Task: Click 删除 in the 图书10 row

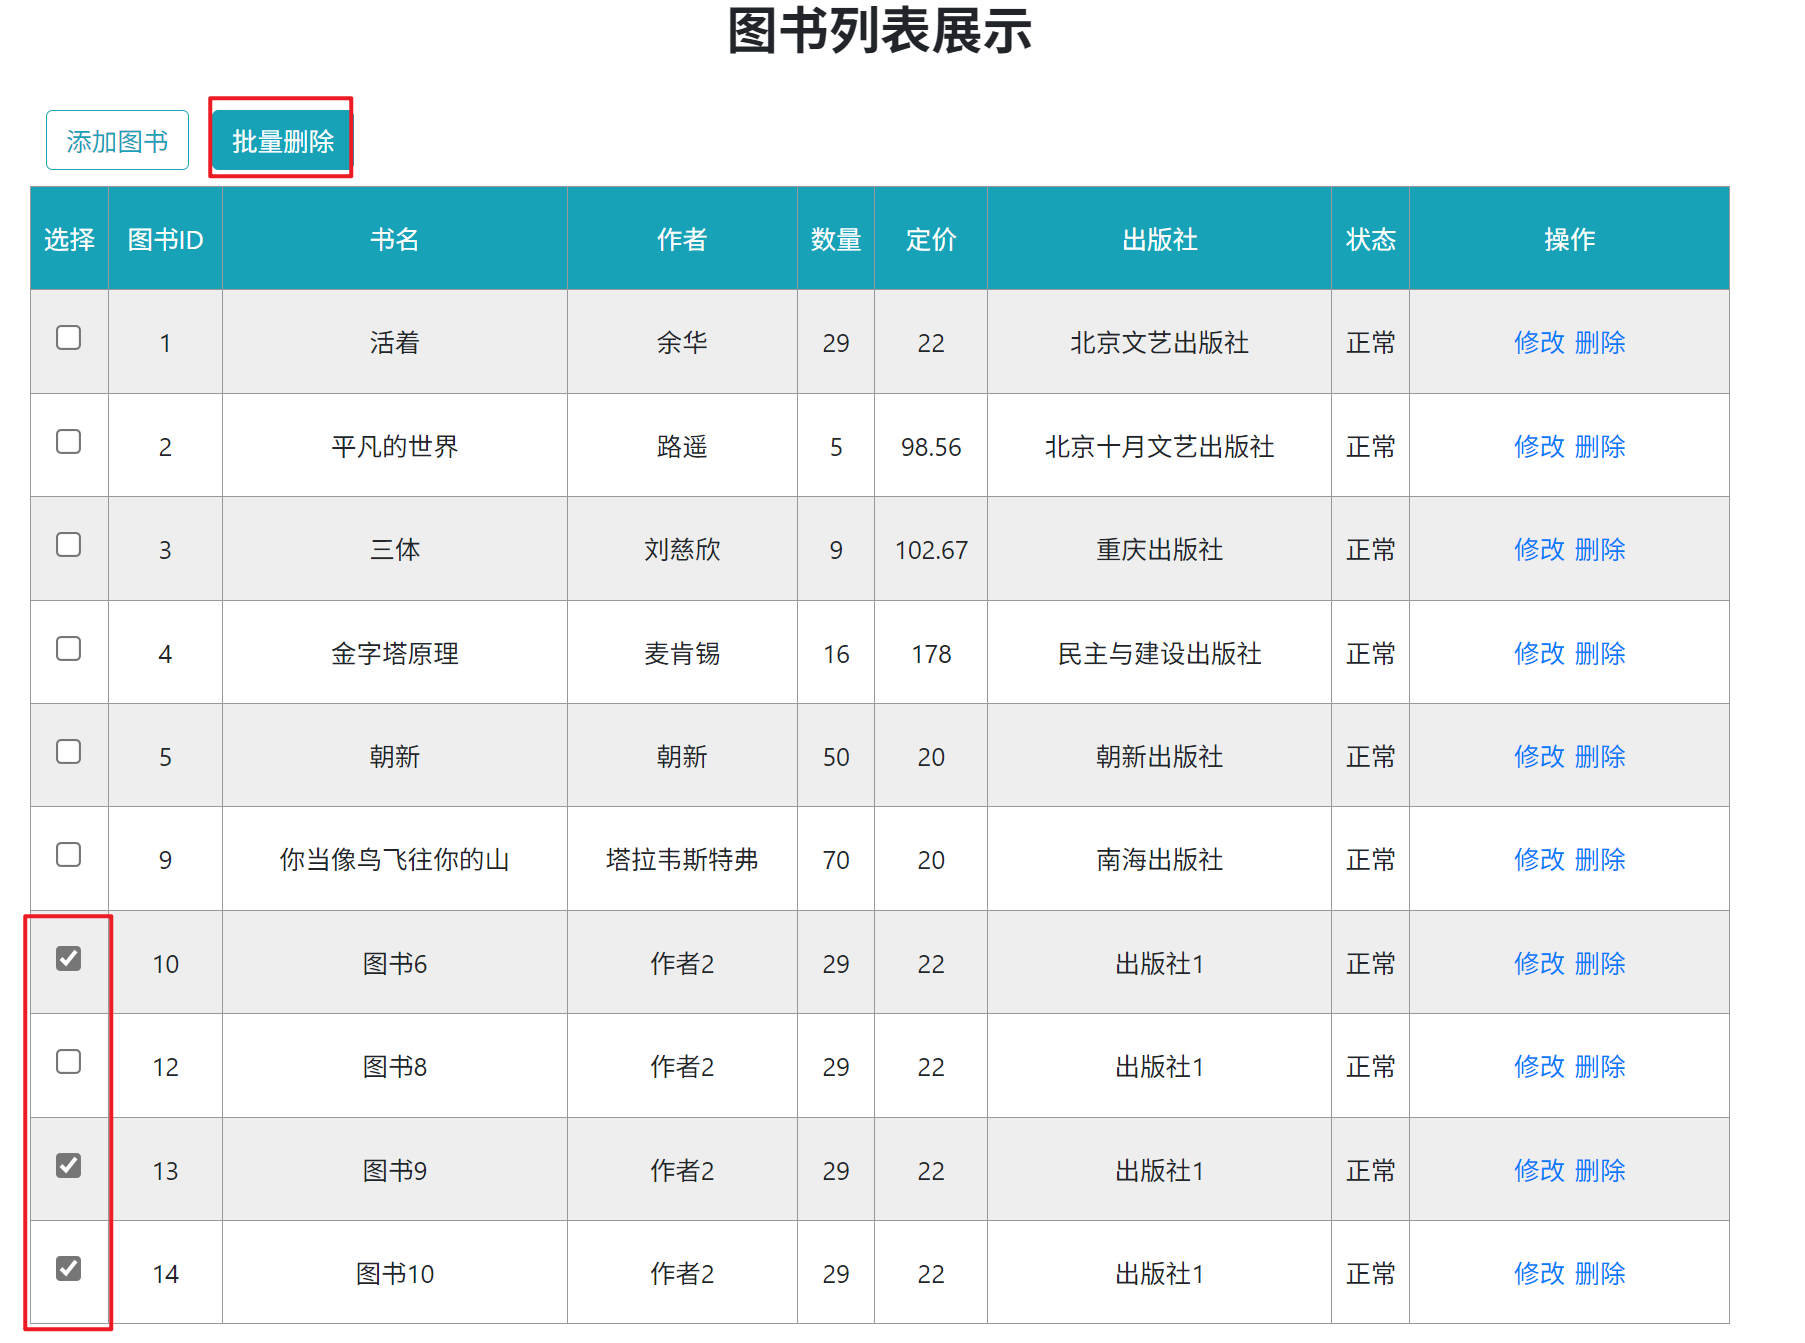Action: (x=1600, y=1273)
